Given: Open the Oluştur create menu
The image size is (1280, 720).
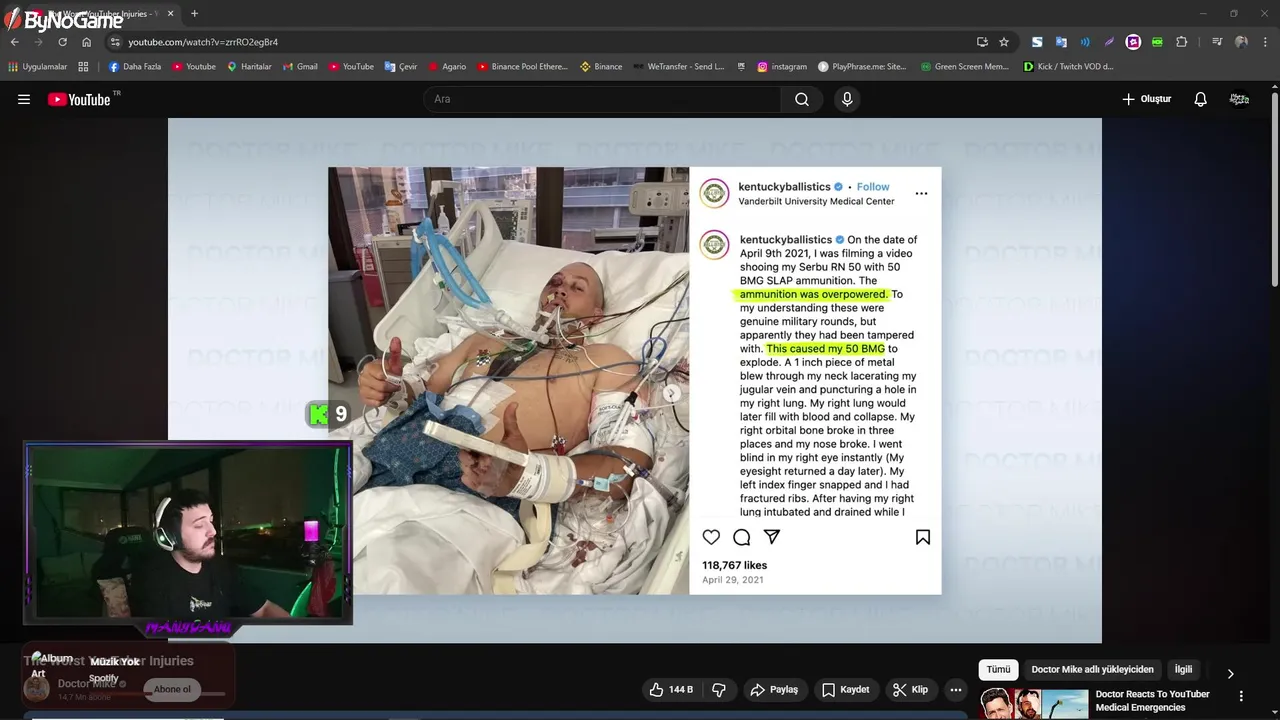Looking at the screenshot, I should tap(1146, 99).
